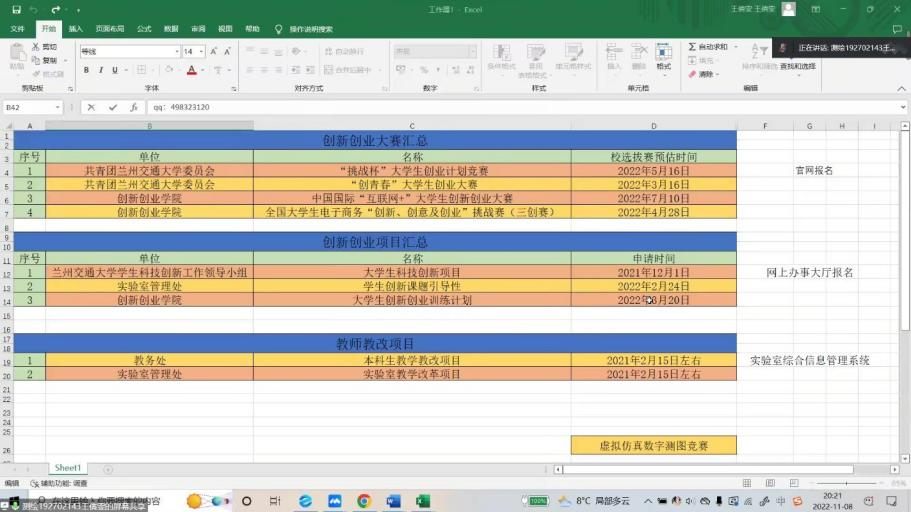Toggle Italic formatting
911x512 pixels.
pyautogui.click(x=100, y=70)
